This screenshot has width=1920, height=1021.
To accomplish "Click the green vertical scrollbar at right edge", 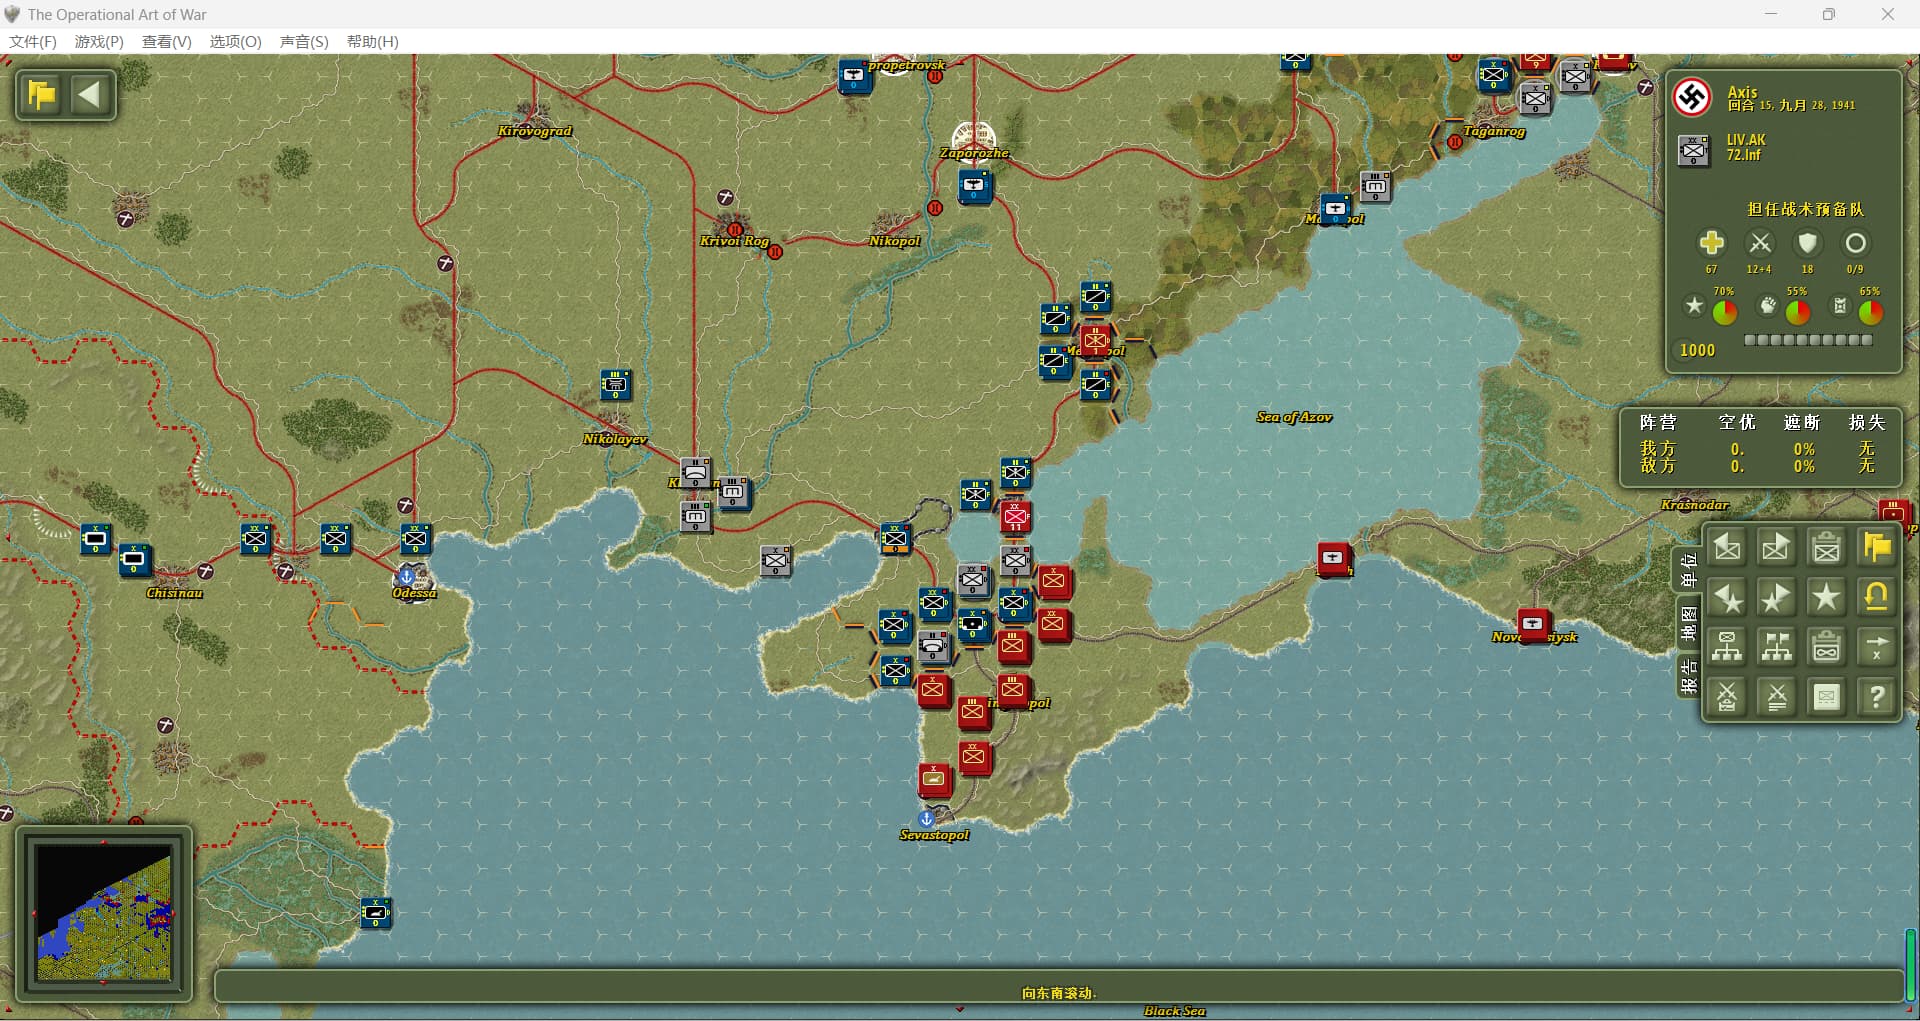I will point(1911,964).
